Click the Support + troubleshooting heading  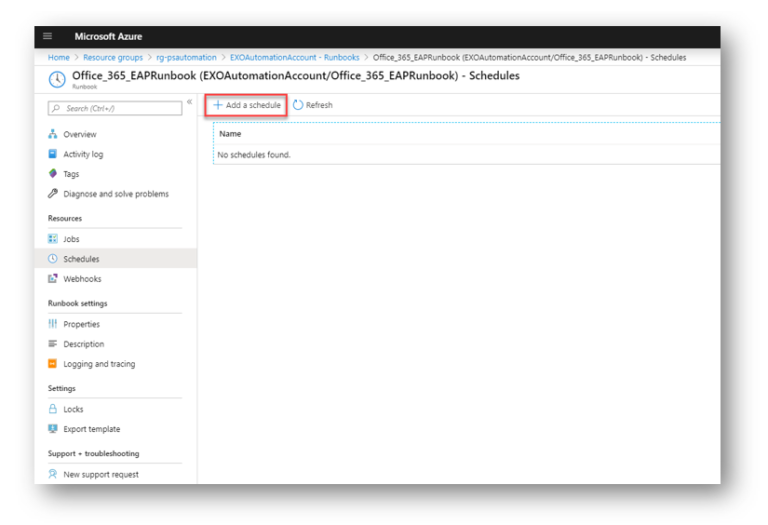pos(94,453)
